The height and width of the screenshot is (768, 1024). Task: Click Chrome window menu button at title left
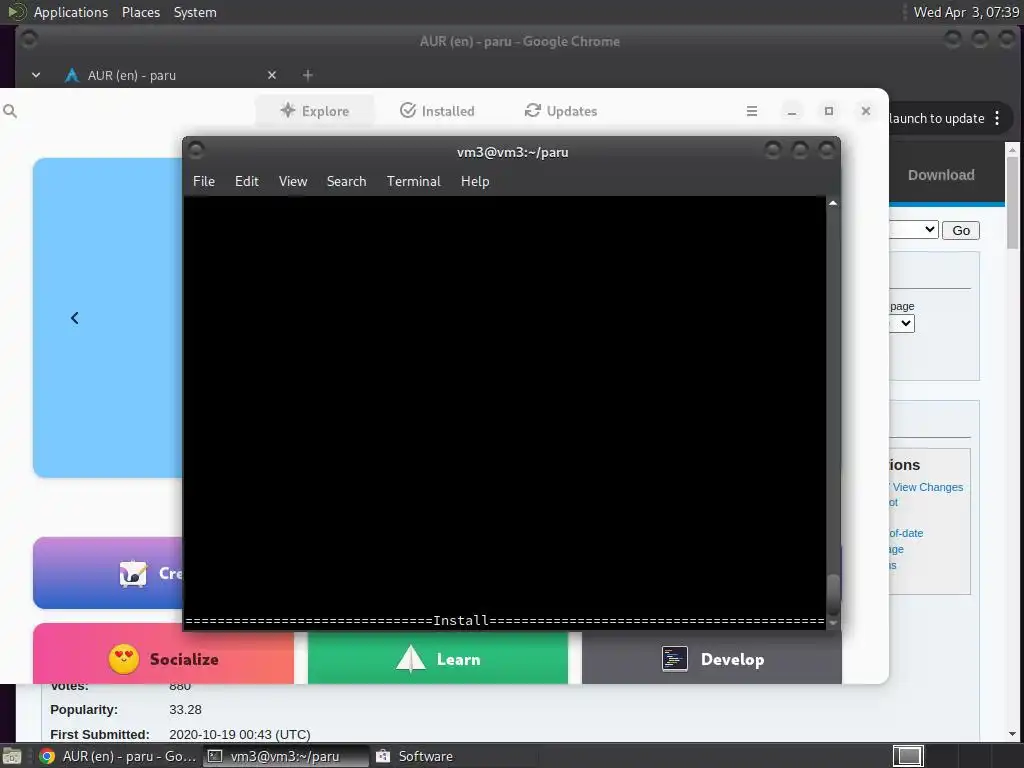click(29, 39)
